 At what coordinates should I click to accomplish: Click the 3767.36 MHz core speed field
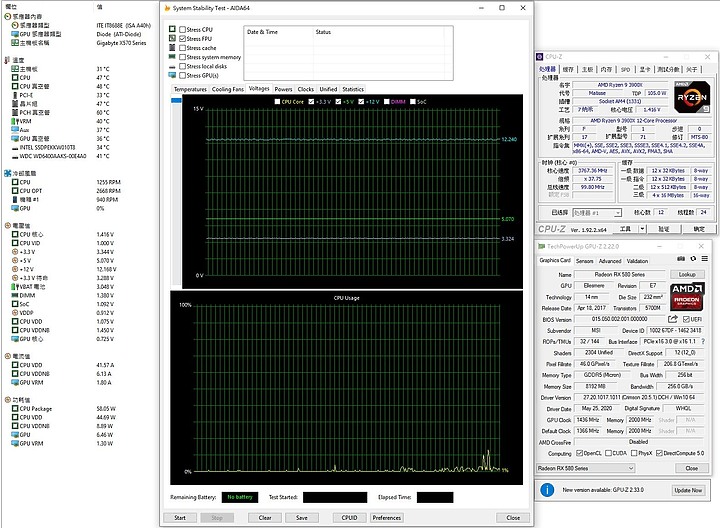592,170
